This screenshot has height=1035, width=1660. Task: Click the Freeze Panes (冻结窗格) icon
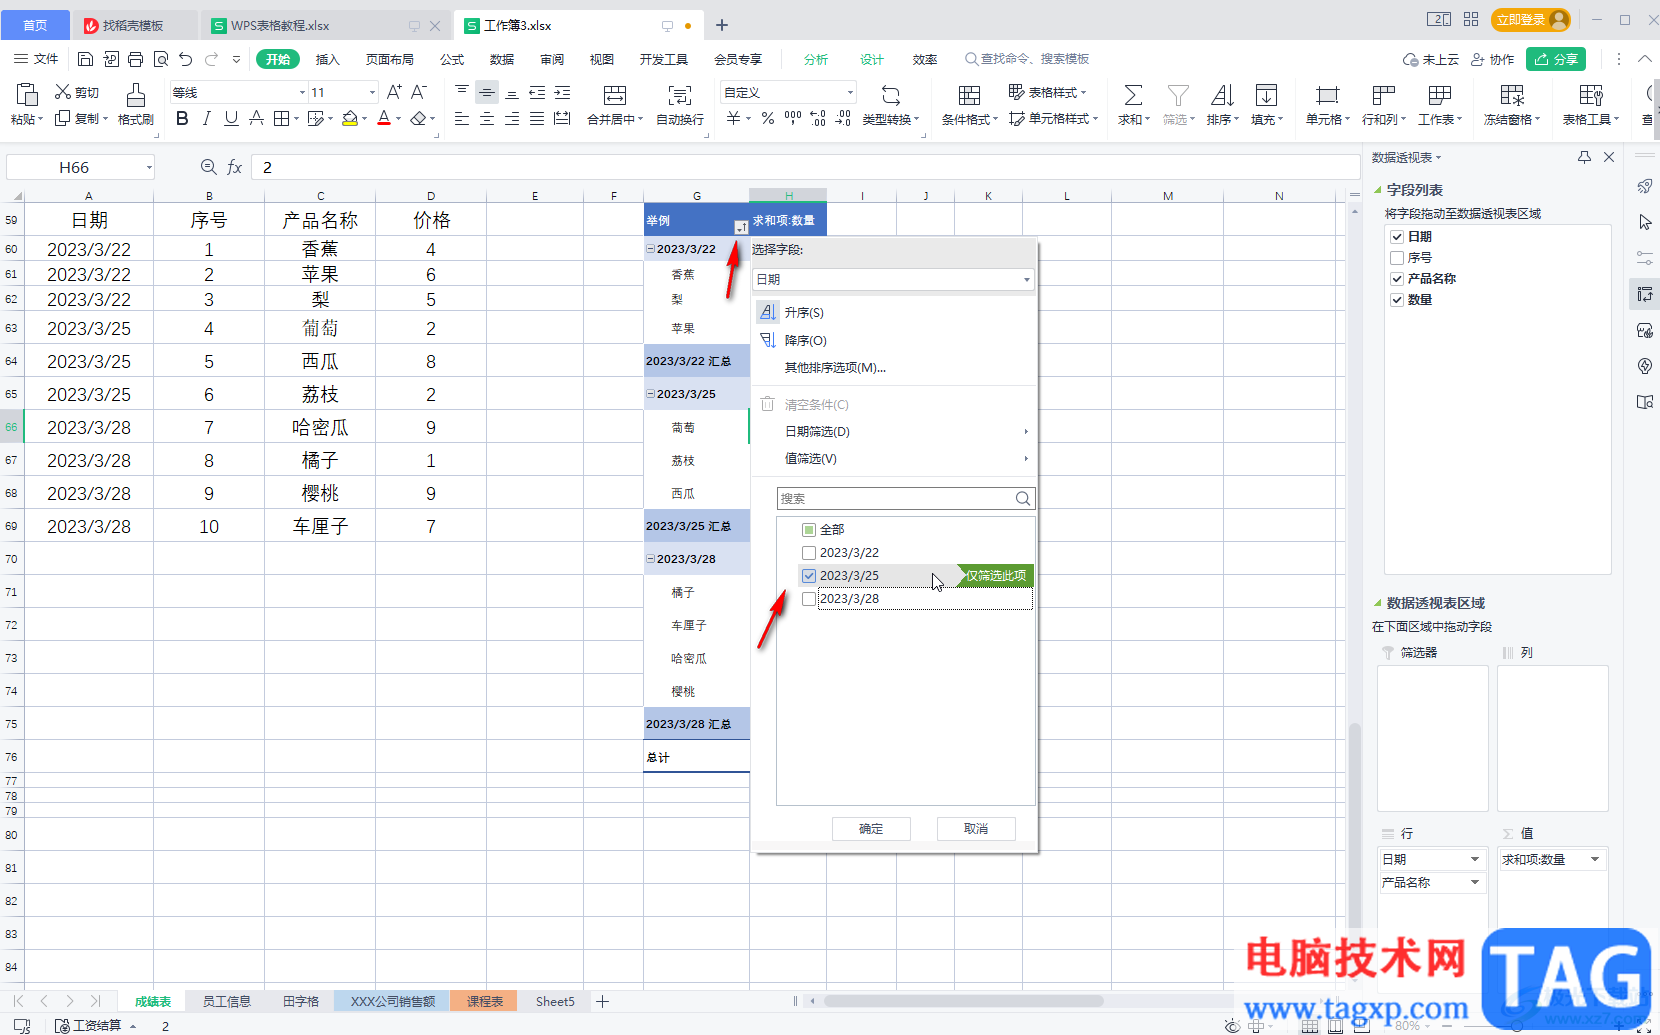pos(1512,95)
